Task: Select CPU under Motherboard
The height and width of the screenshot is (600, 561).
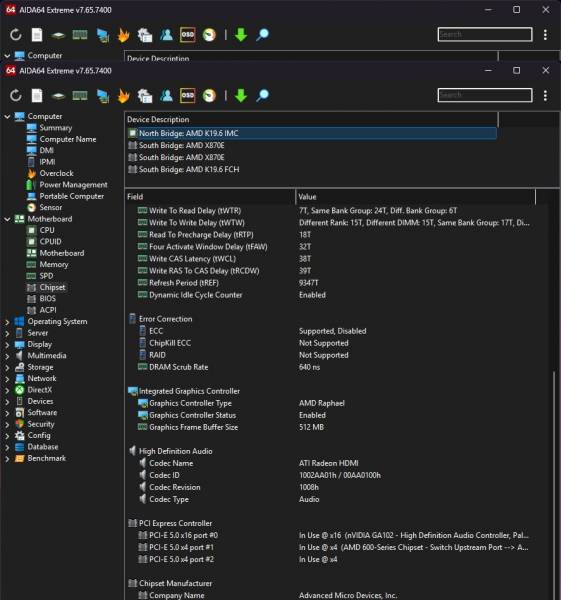Action: click(x=47, y=230)
